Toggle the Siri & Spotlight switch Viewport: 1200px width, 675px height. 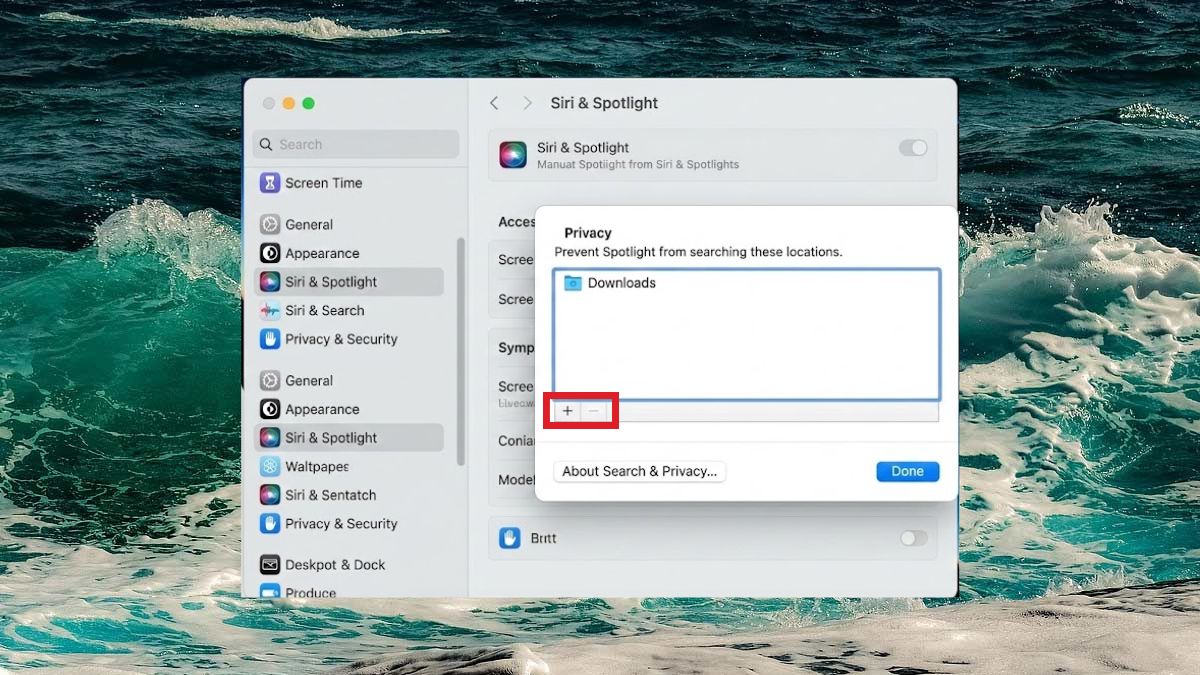click(913, 148)
